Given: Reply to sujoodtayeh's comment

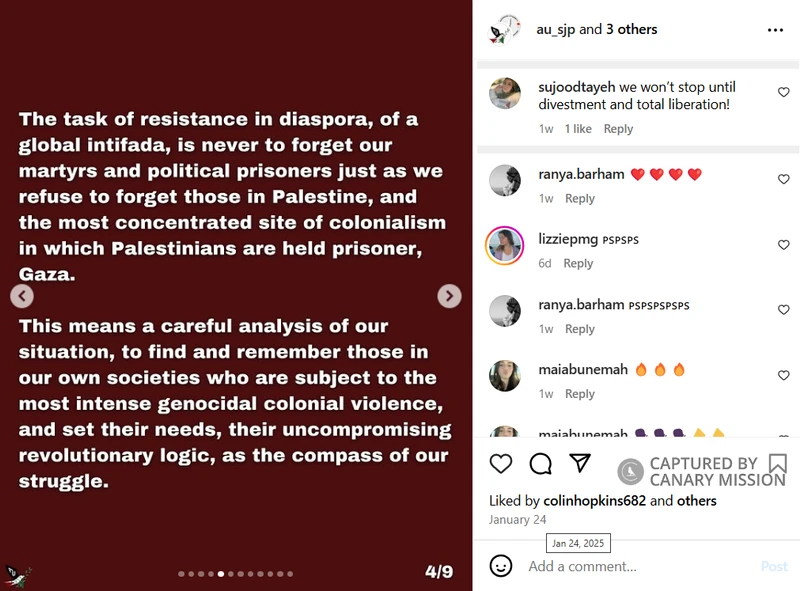Looking at the screenshot, I should [x=618, y=129].
